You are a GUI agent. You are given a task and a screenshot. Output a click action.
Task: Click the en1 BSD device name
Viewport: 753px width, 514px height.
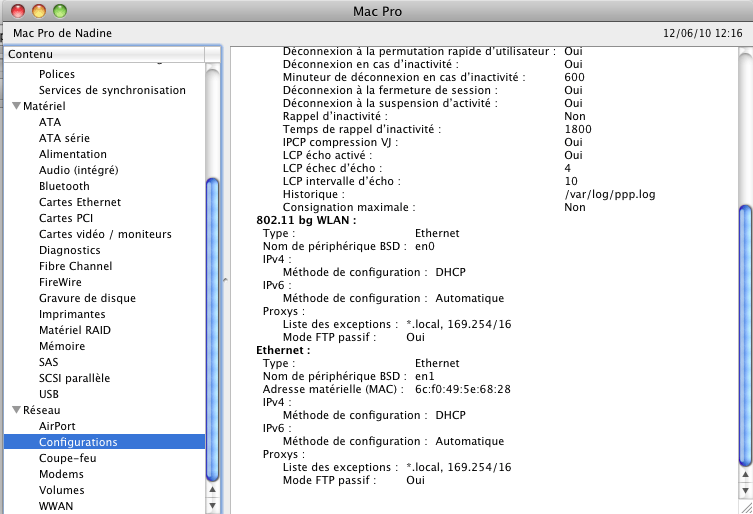tap(425, 376)
